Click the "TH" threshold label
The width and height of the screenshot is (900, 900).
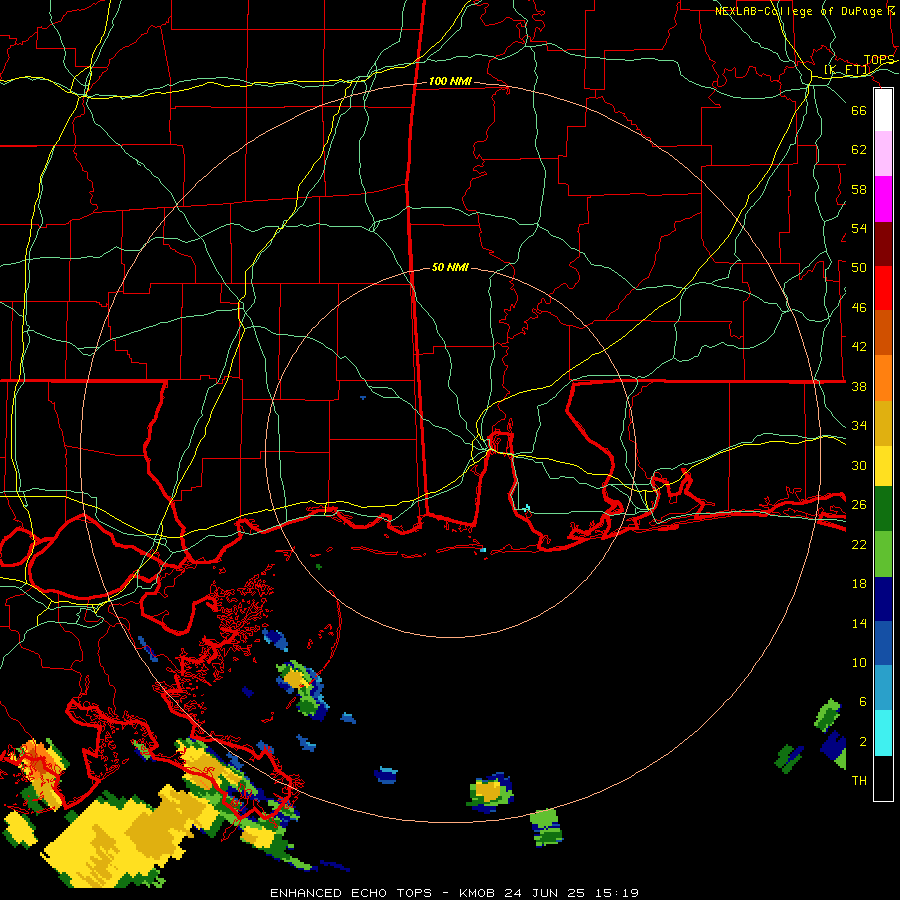[859, 781]
